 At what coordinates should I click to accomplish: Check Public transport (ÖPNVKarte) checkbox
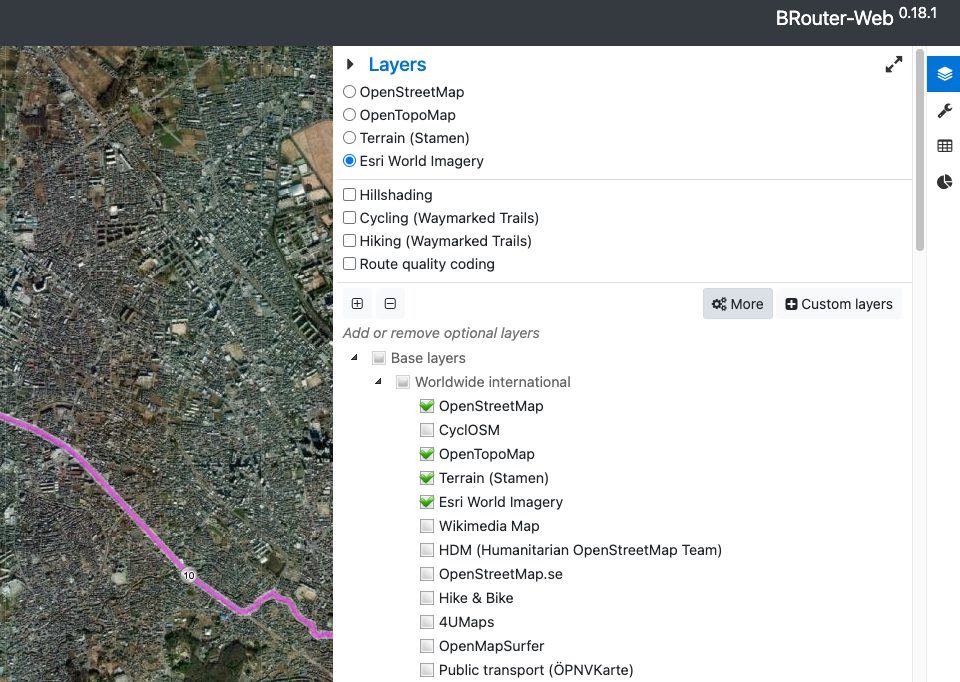pyautogui.click(x=427, y=670)
